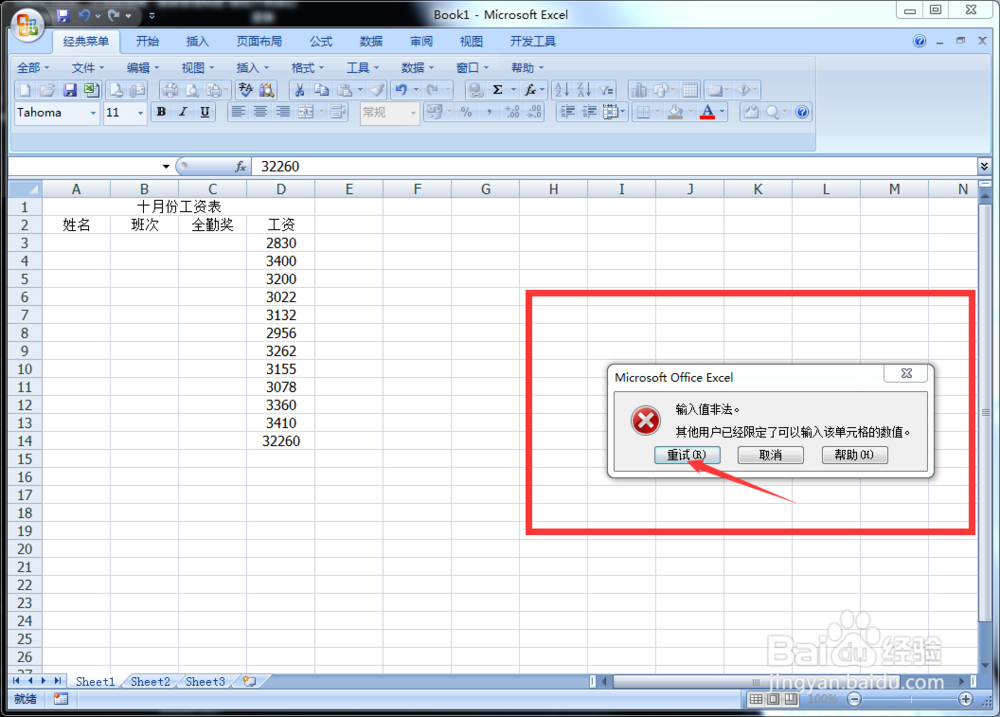Click the AutoSum sigma icon
Viewport: 1000px width, 717px height.
point(498,90)
